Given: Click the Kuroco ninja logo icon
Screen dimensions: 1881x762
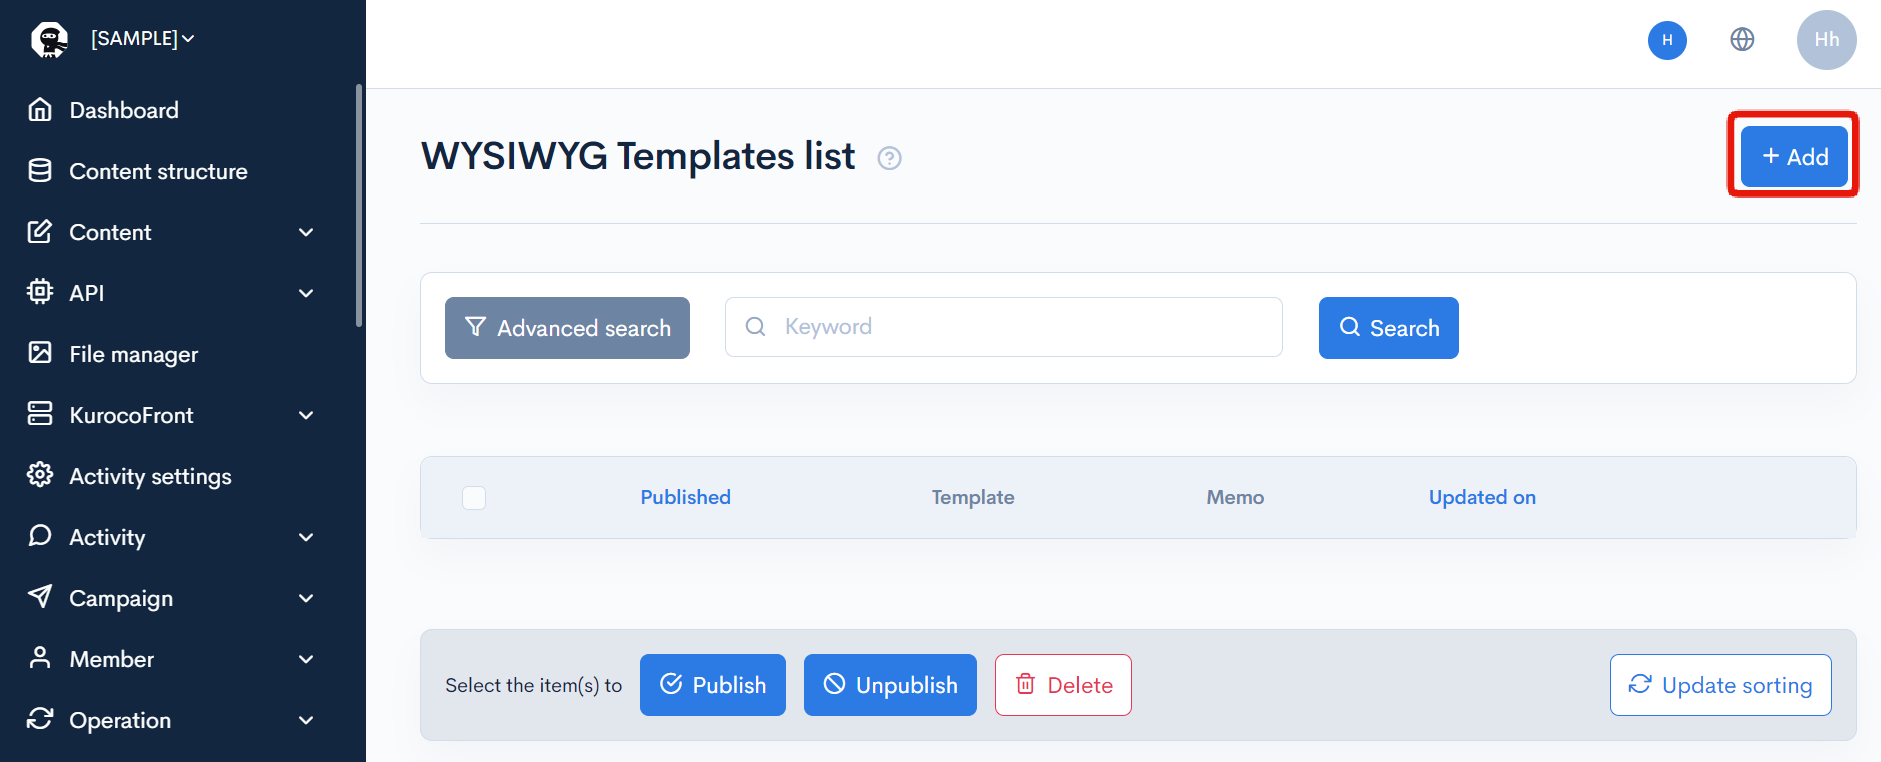Looking at the screenshot, I should pos(49,39).
